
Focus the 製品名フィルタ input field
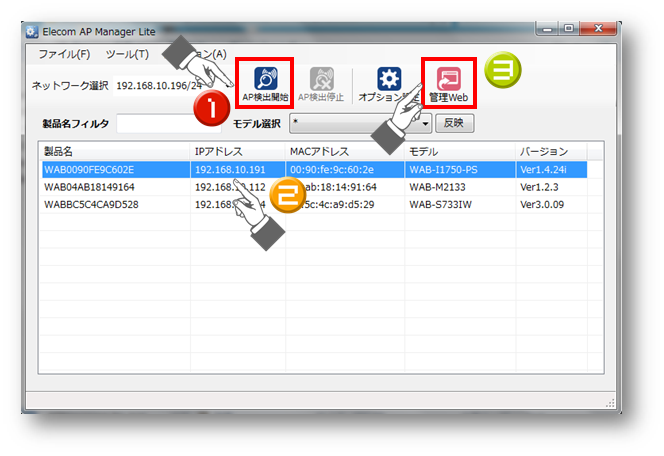(x=169, y=124)
